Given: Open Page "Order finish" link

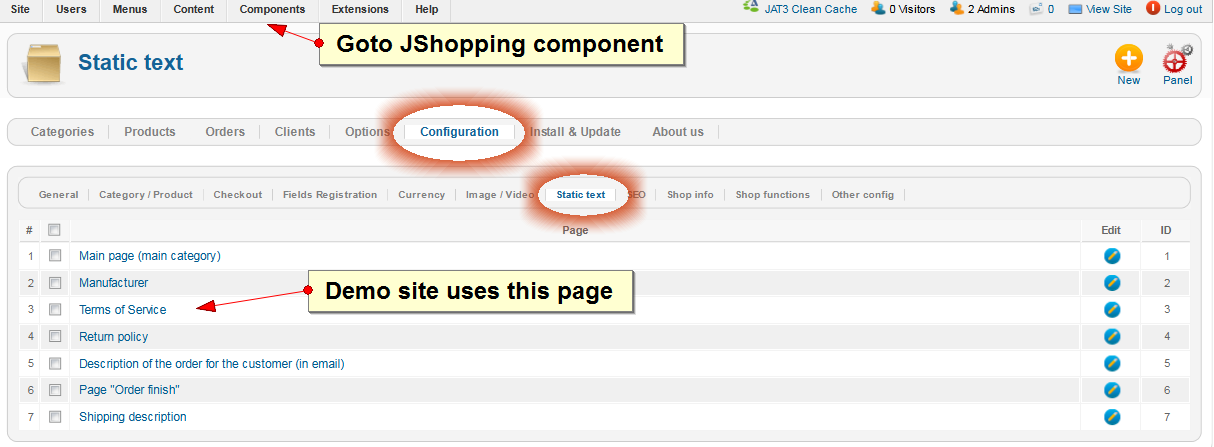Looking at the screenshot, I should [x=129, y=390].
